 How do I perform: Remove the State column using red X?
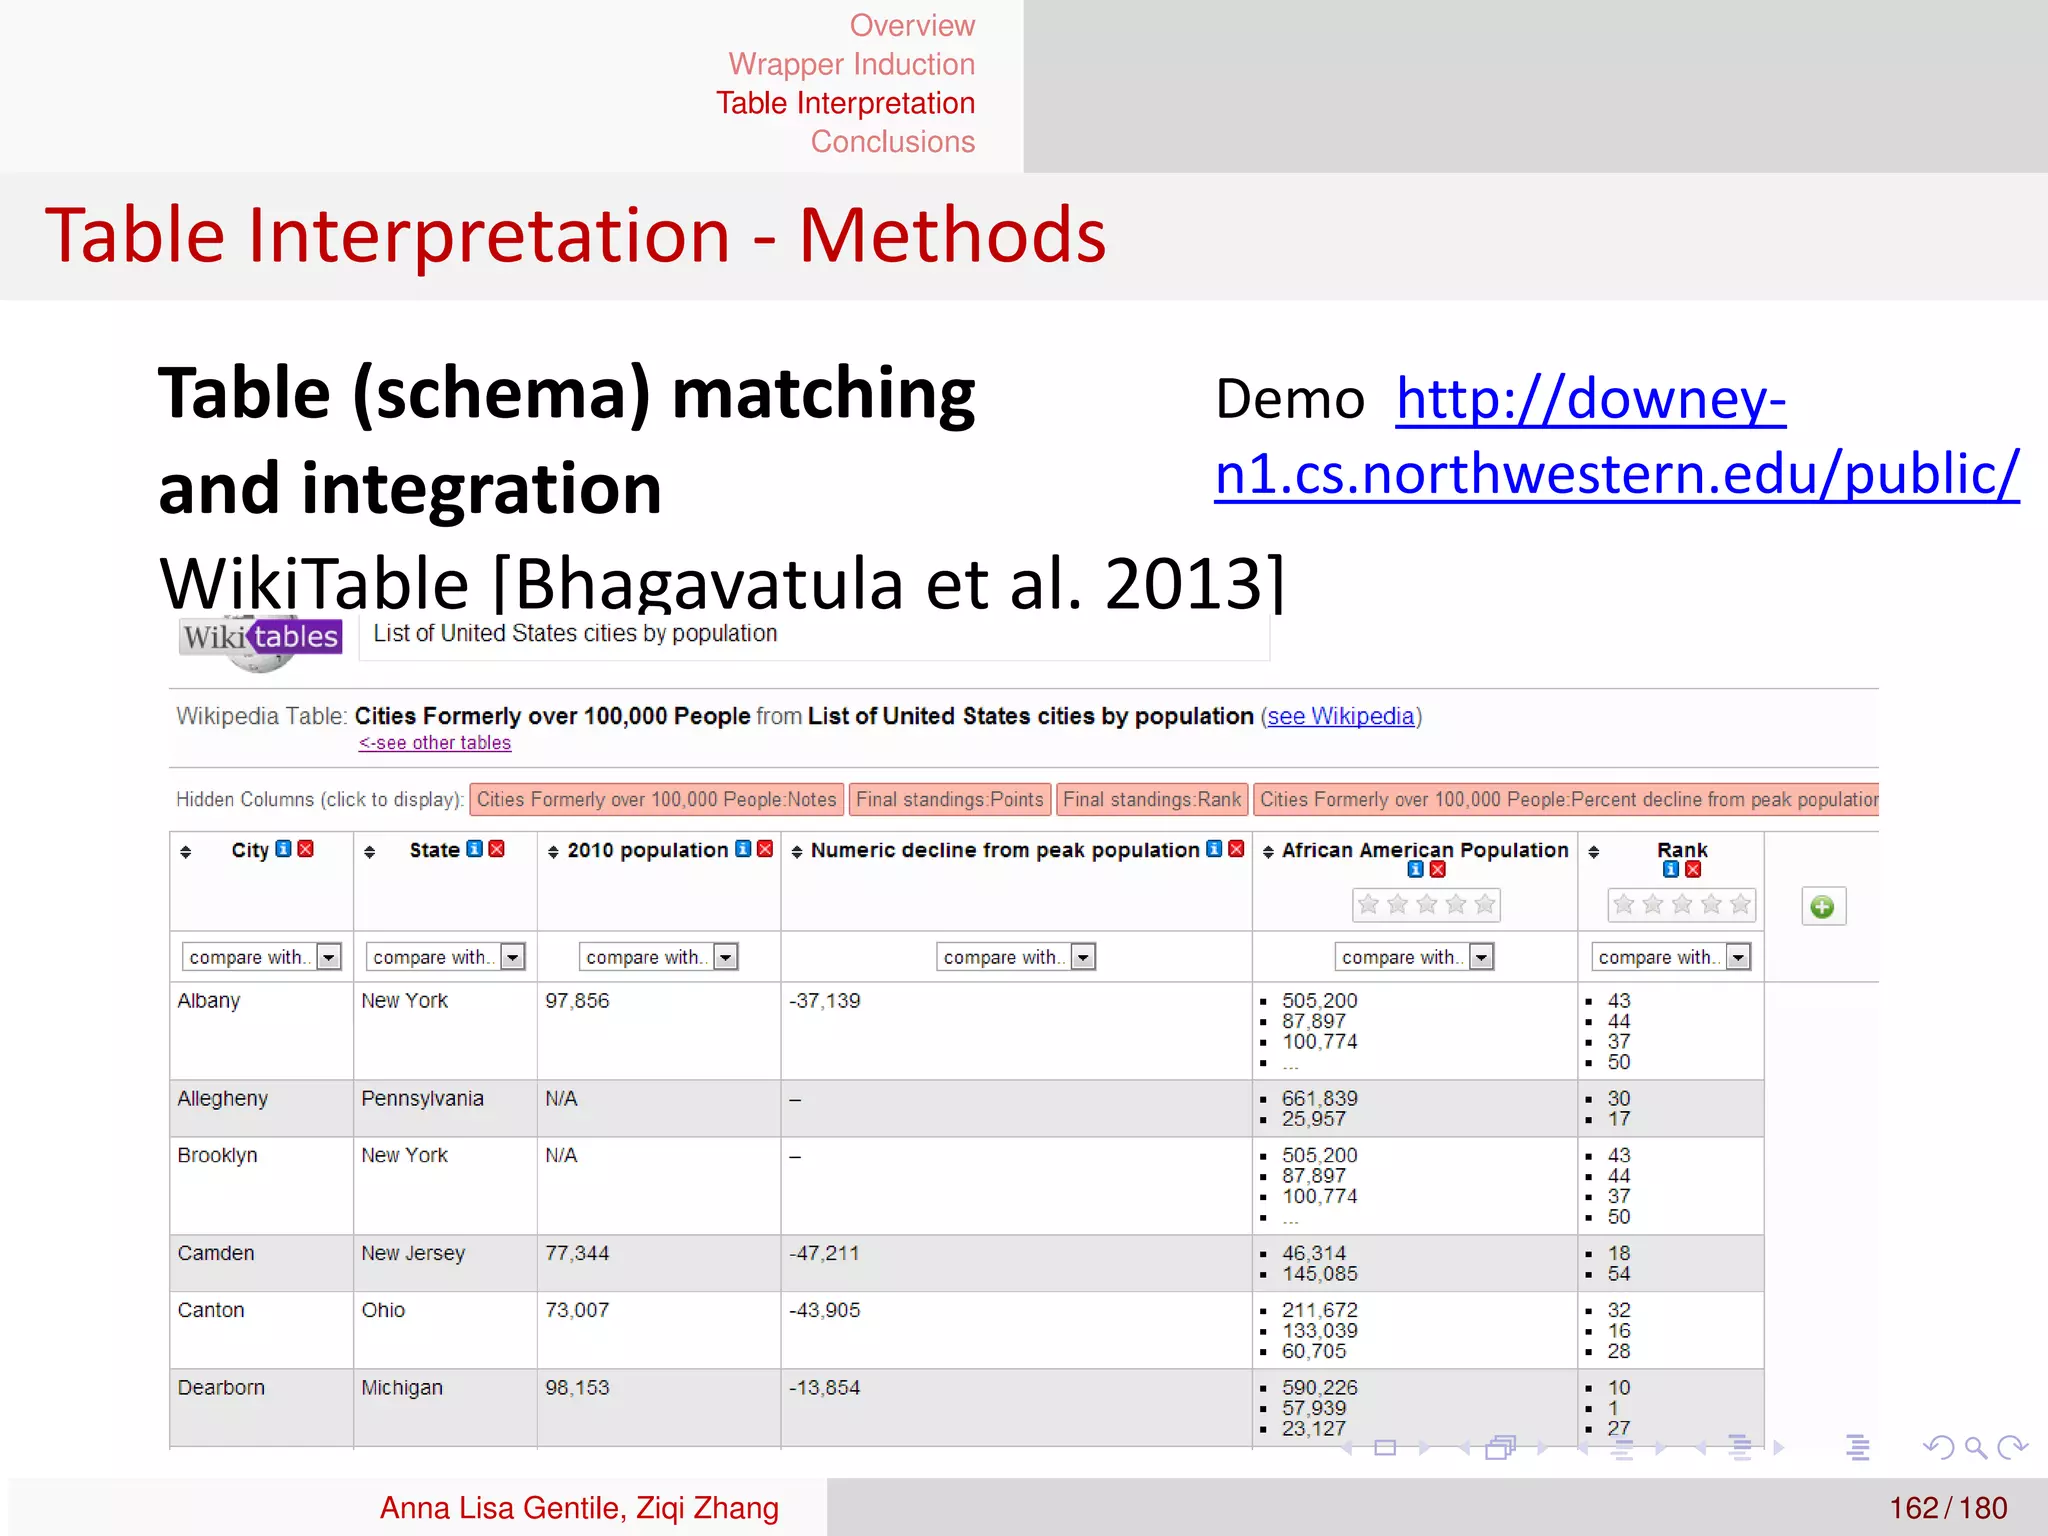496,849
